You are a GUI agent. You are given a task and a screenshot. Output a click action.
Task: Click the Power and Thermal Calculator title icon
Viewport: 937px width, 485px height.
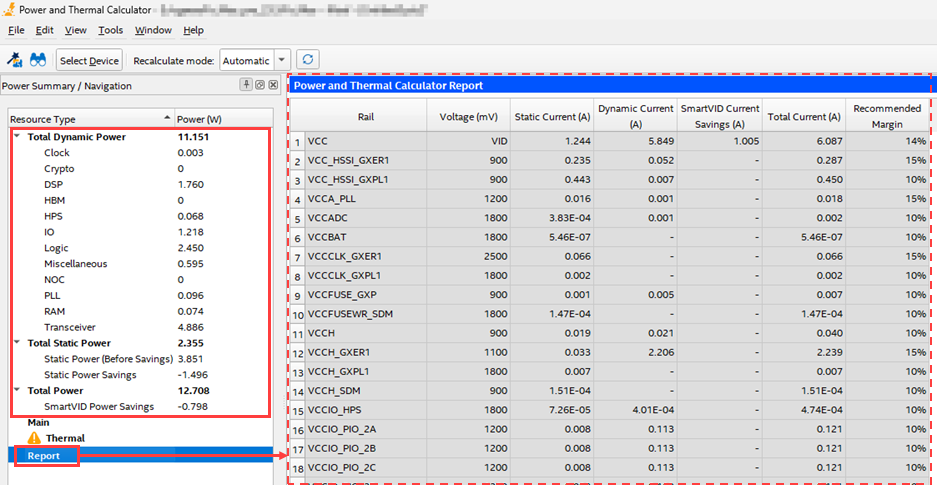10,10
